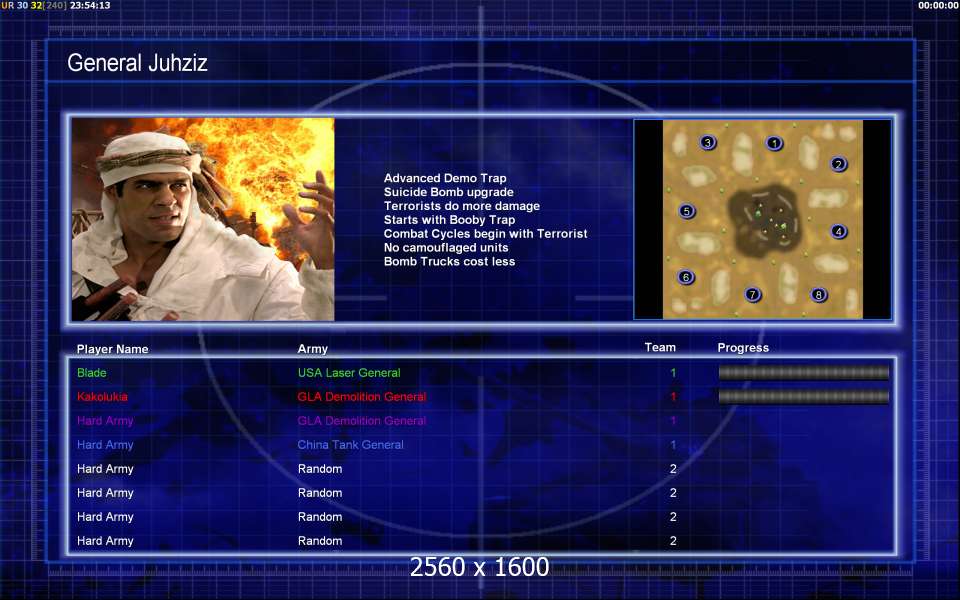Screen dimensions: 960x600
Task: Click team number beside China Tank General
Action: tap(673, 444)
